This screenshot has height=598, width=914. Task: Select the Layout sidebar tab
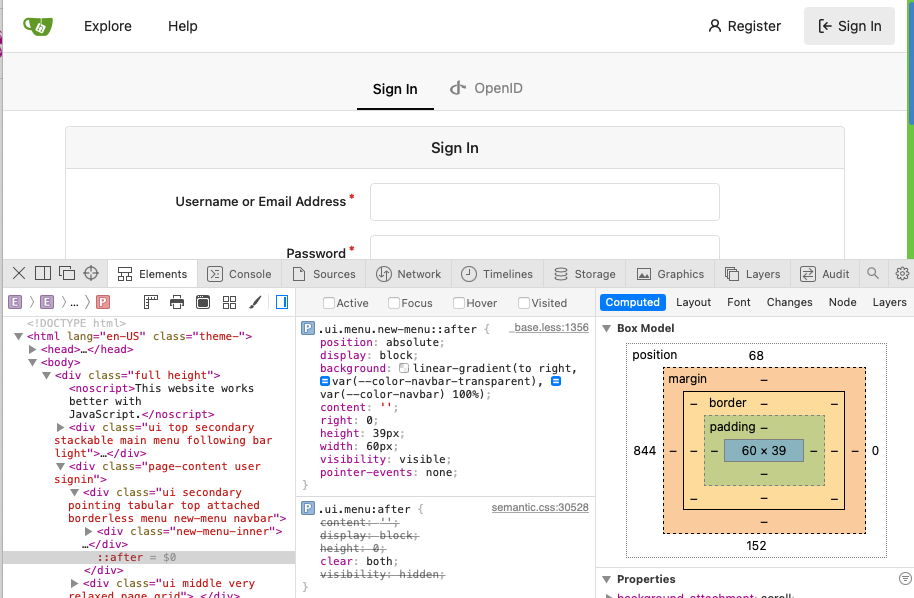pyautogui.click(x=694, y=302)
